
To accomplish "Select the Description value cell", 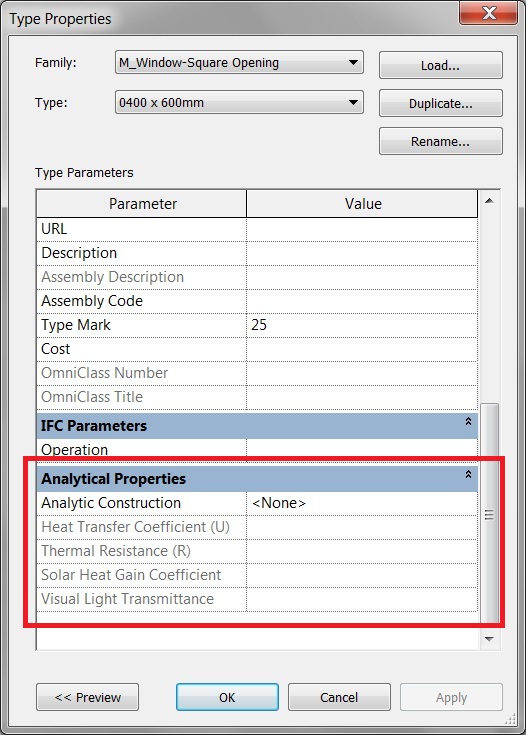I will click(x=362, y=253).
